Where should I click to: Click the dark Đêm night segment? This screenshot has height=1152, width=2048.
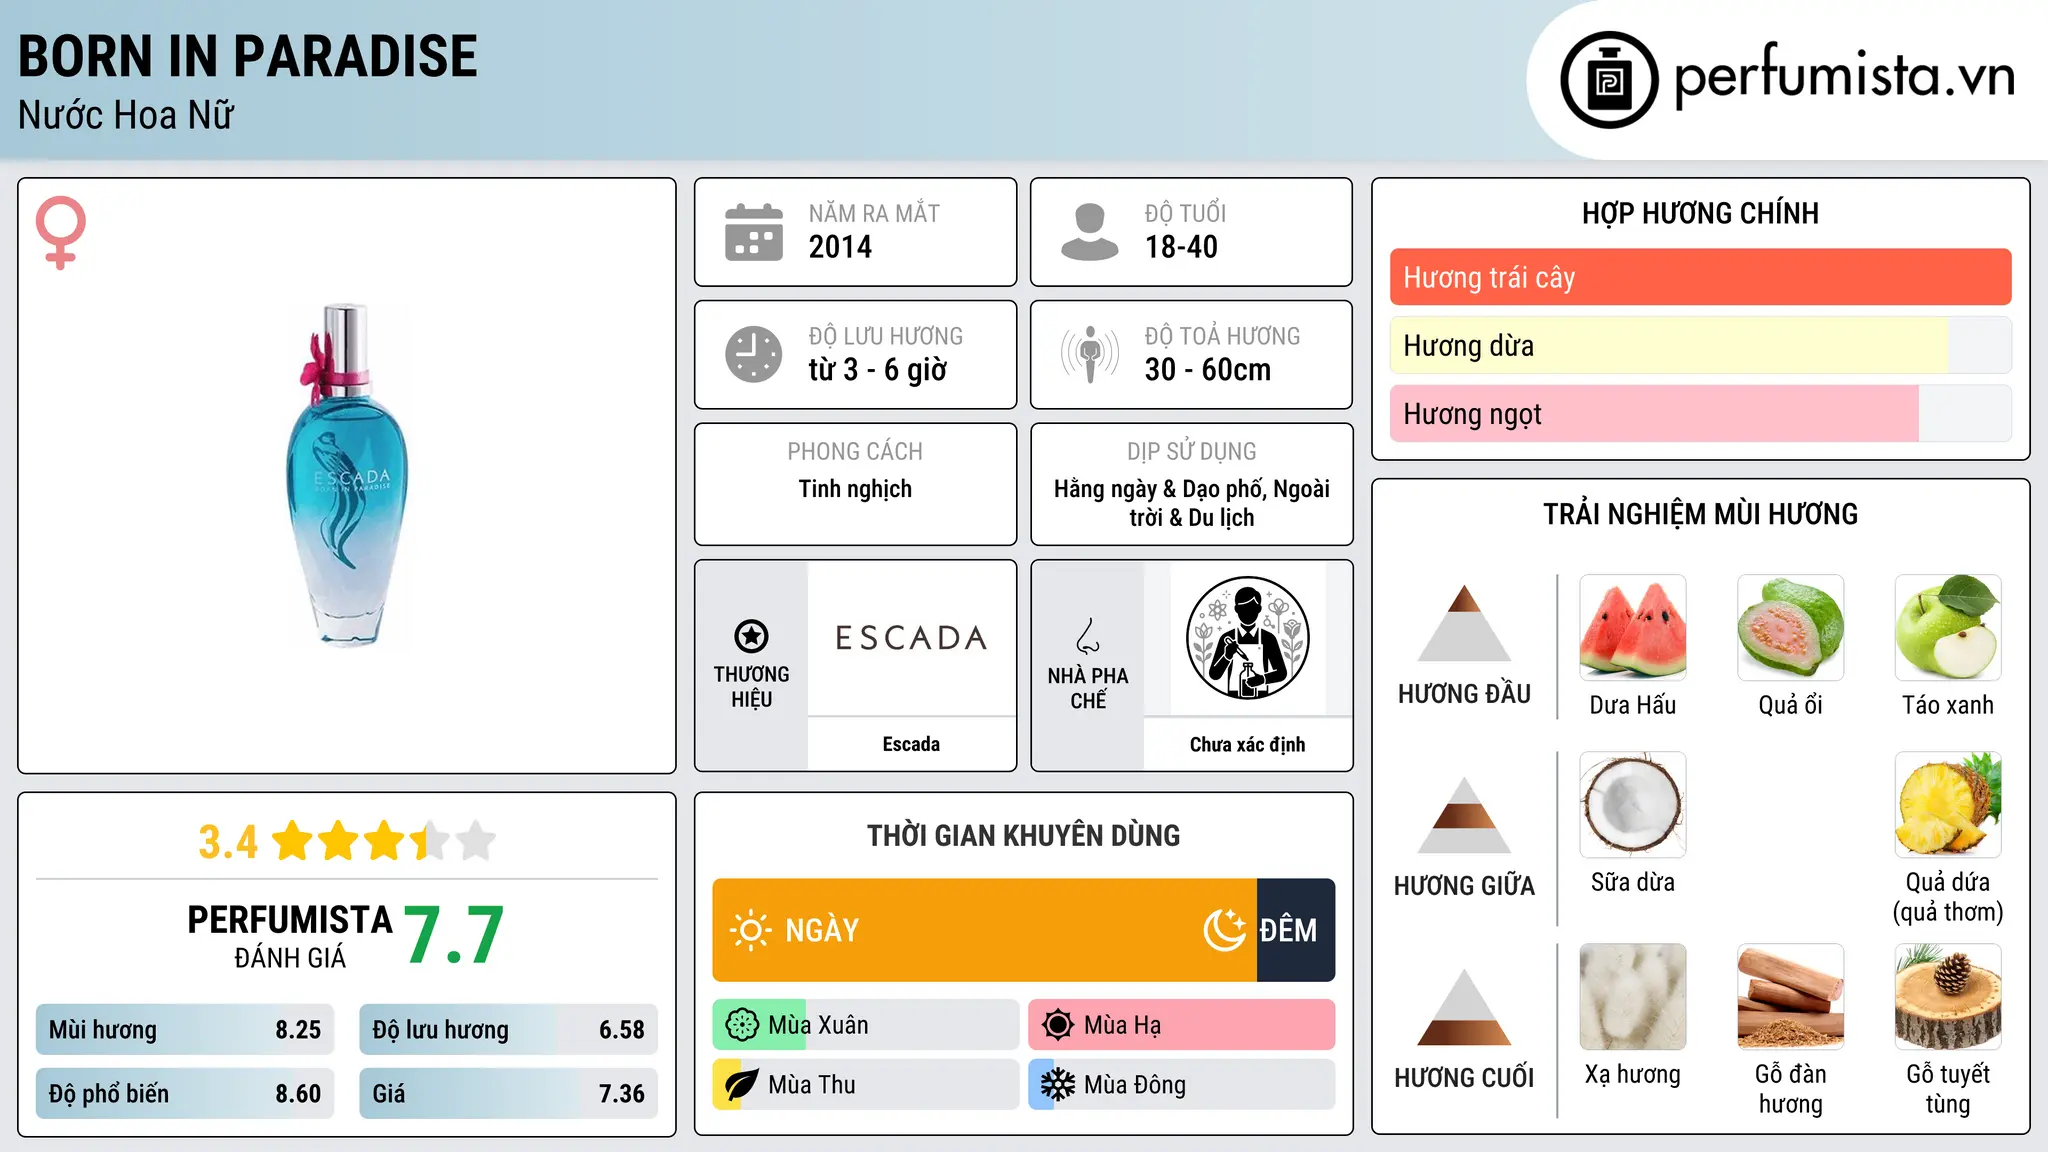pyautogui.click(x=1296, y=930)
